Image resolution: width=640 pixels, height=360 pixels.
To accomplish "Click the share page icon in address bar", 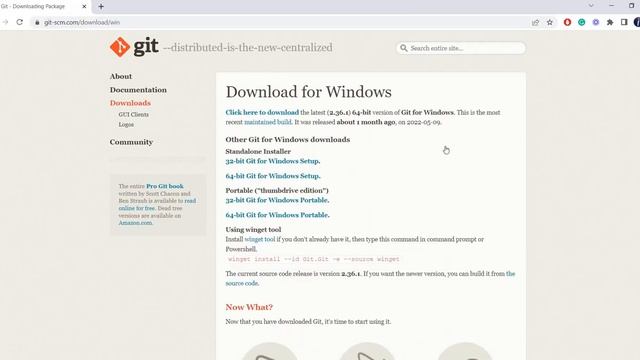I will (x=535, y=22).
